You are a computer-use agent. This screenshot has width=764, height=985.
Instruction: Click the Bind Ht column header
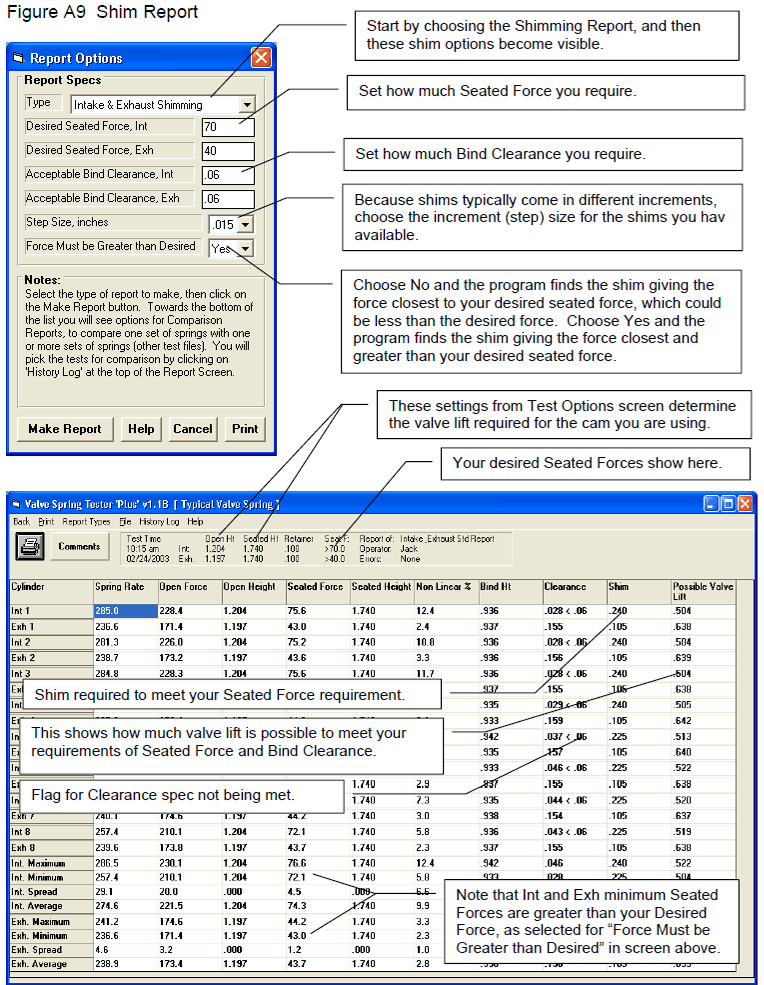pyautogui.click(x=510, y=591)
